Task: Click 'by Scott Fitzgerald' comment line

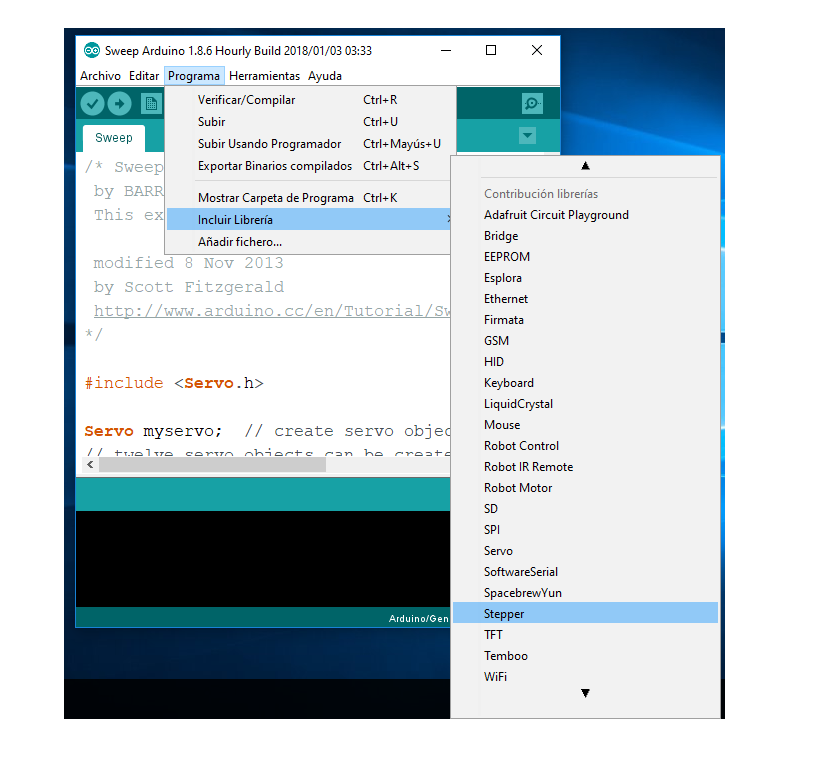Action: [189, 287]
